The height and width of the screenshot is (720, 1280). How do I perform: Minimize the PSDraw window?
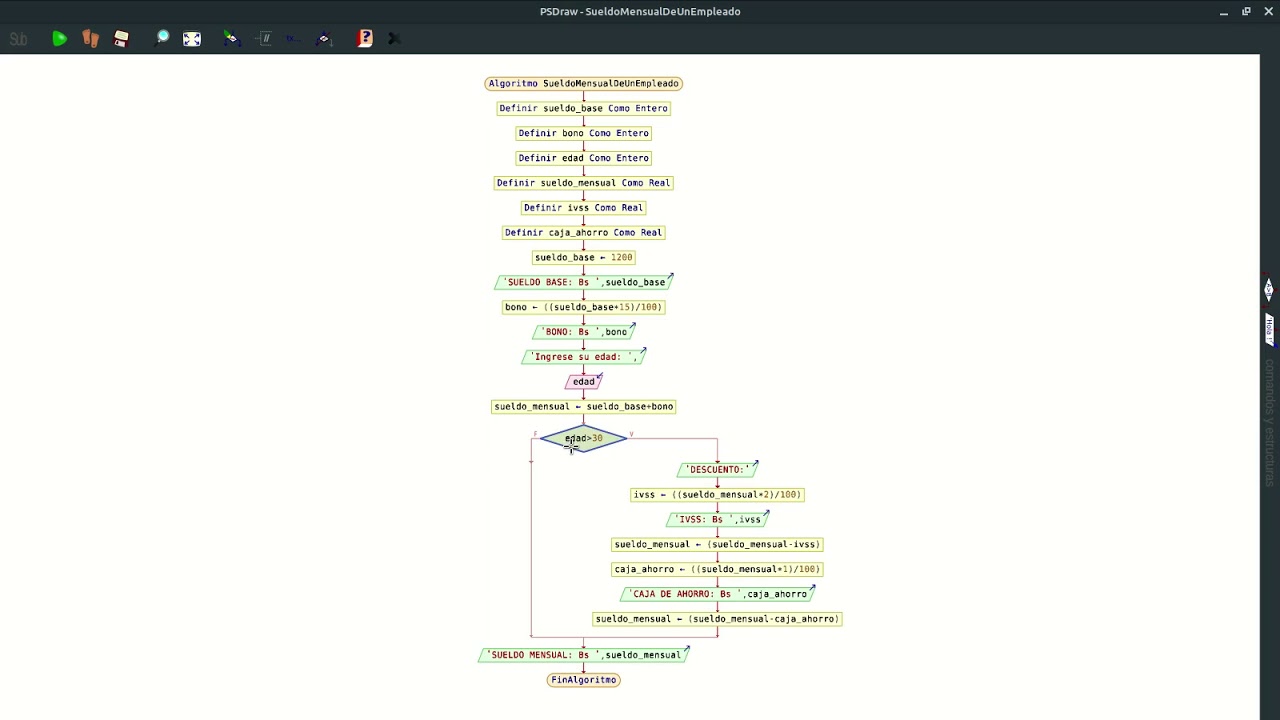(x=1224, y=12)
